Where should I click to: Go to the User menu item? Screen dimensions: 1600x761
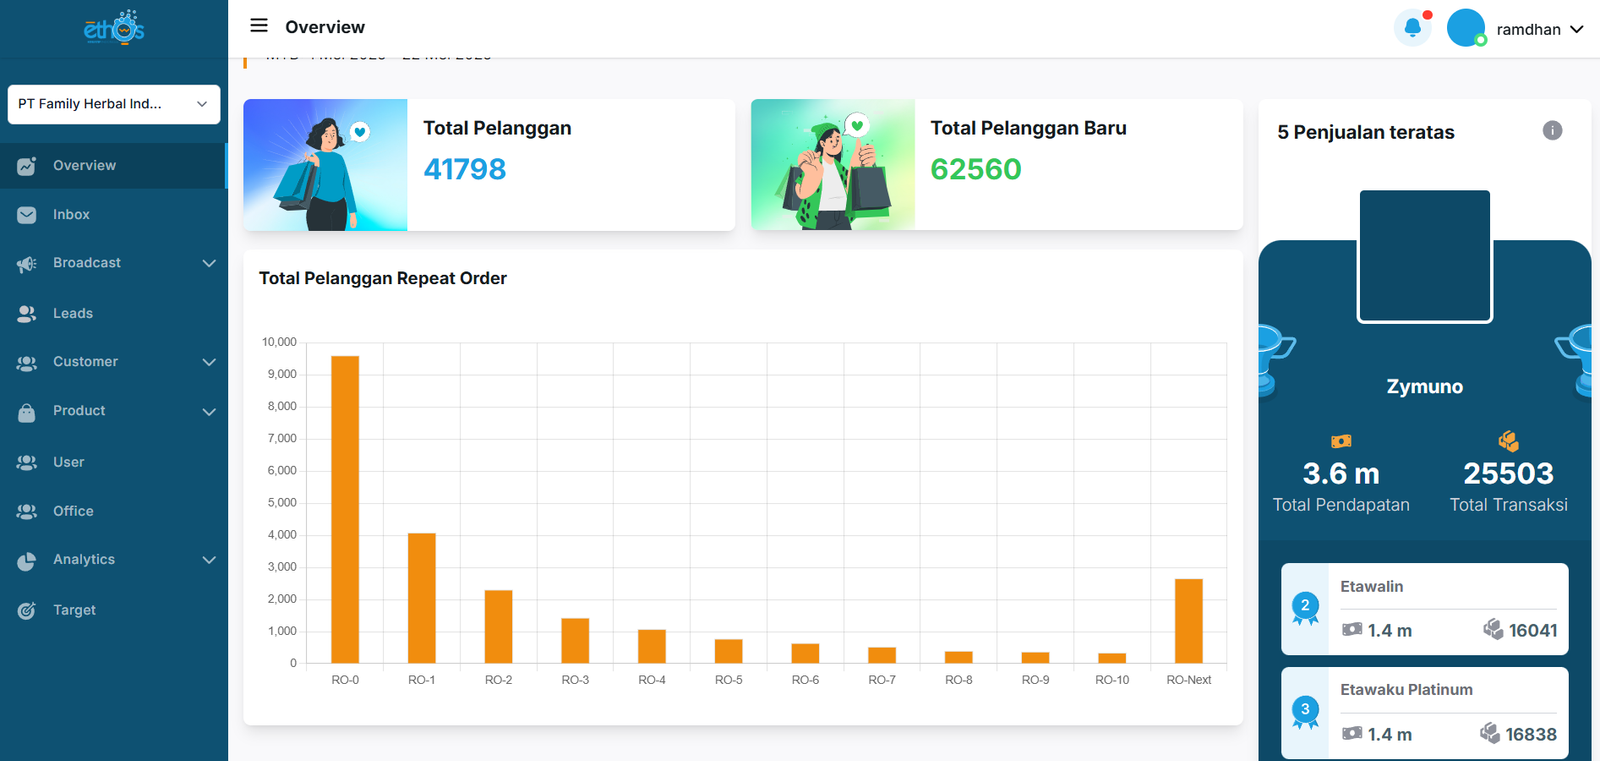(x=69, y=462)
